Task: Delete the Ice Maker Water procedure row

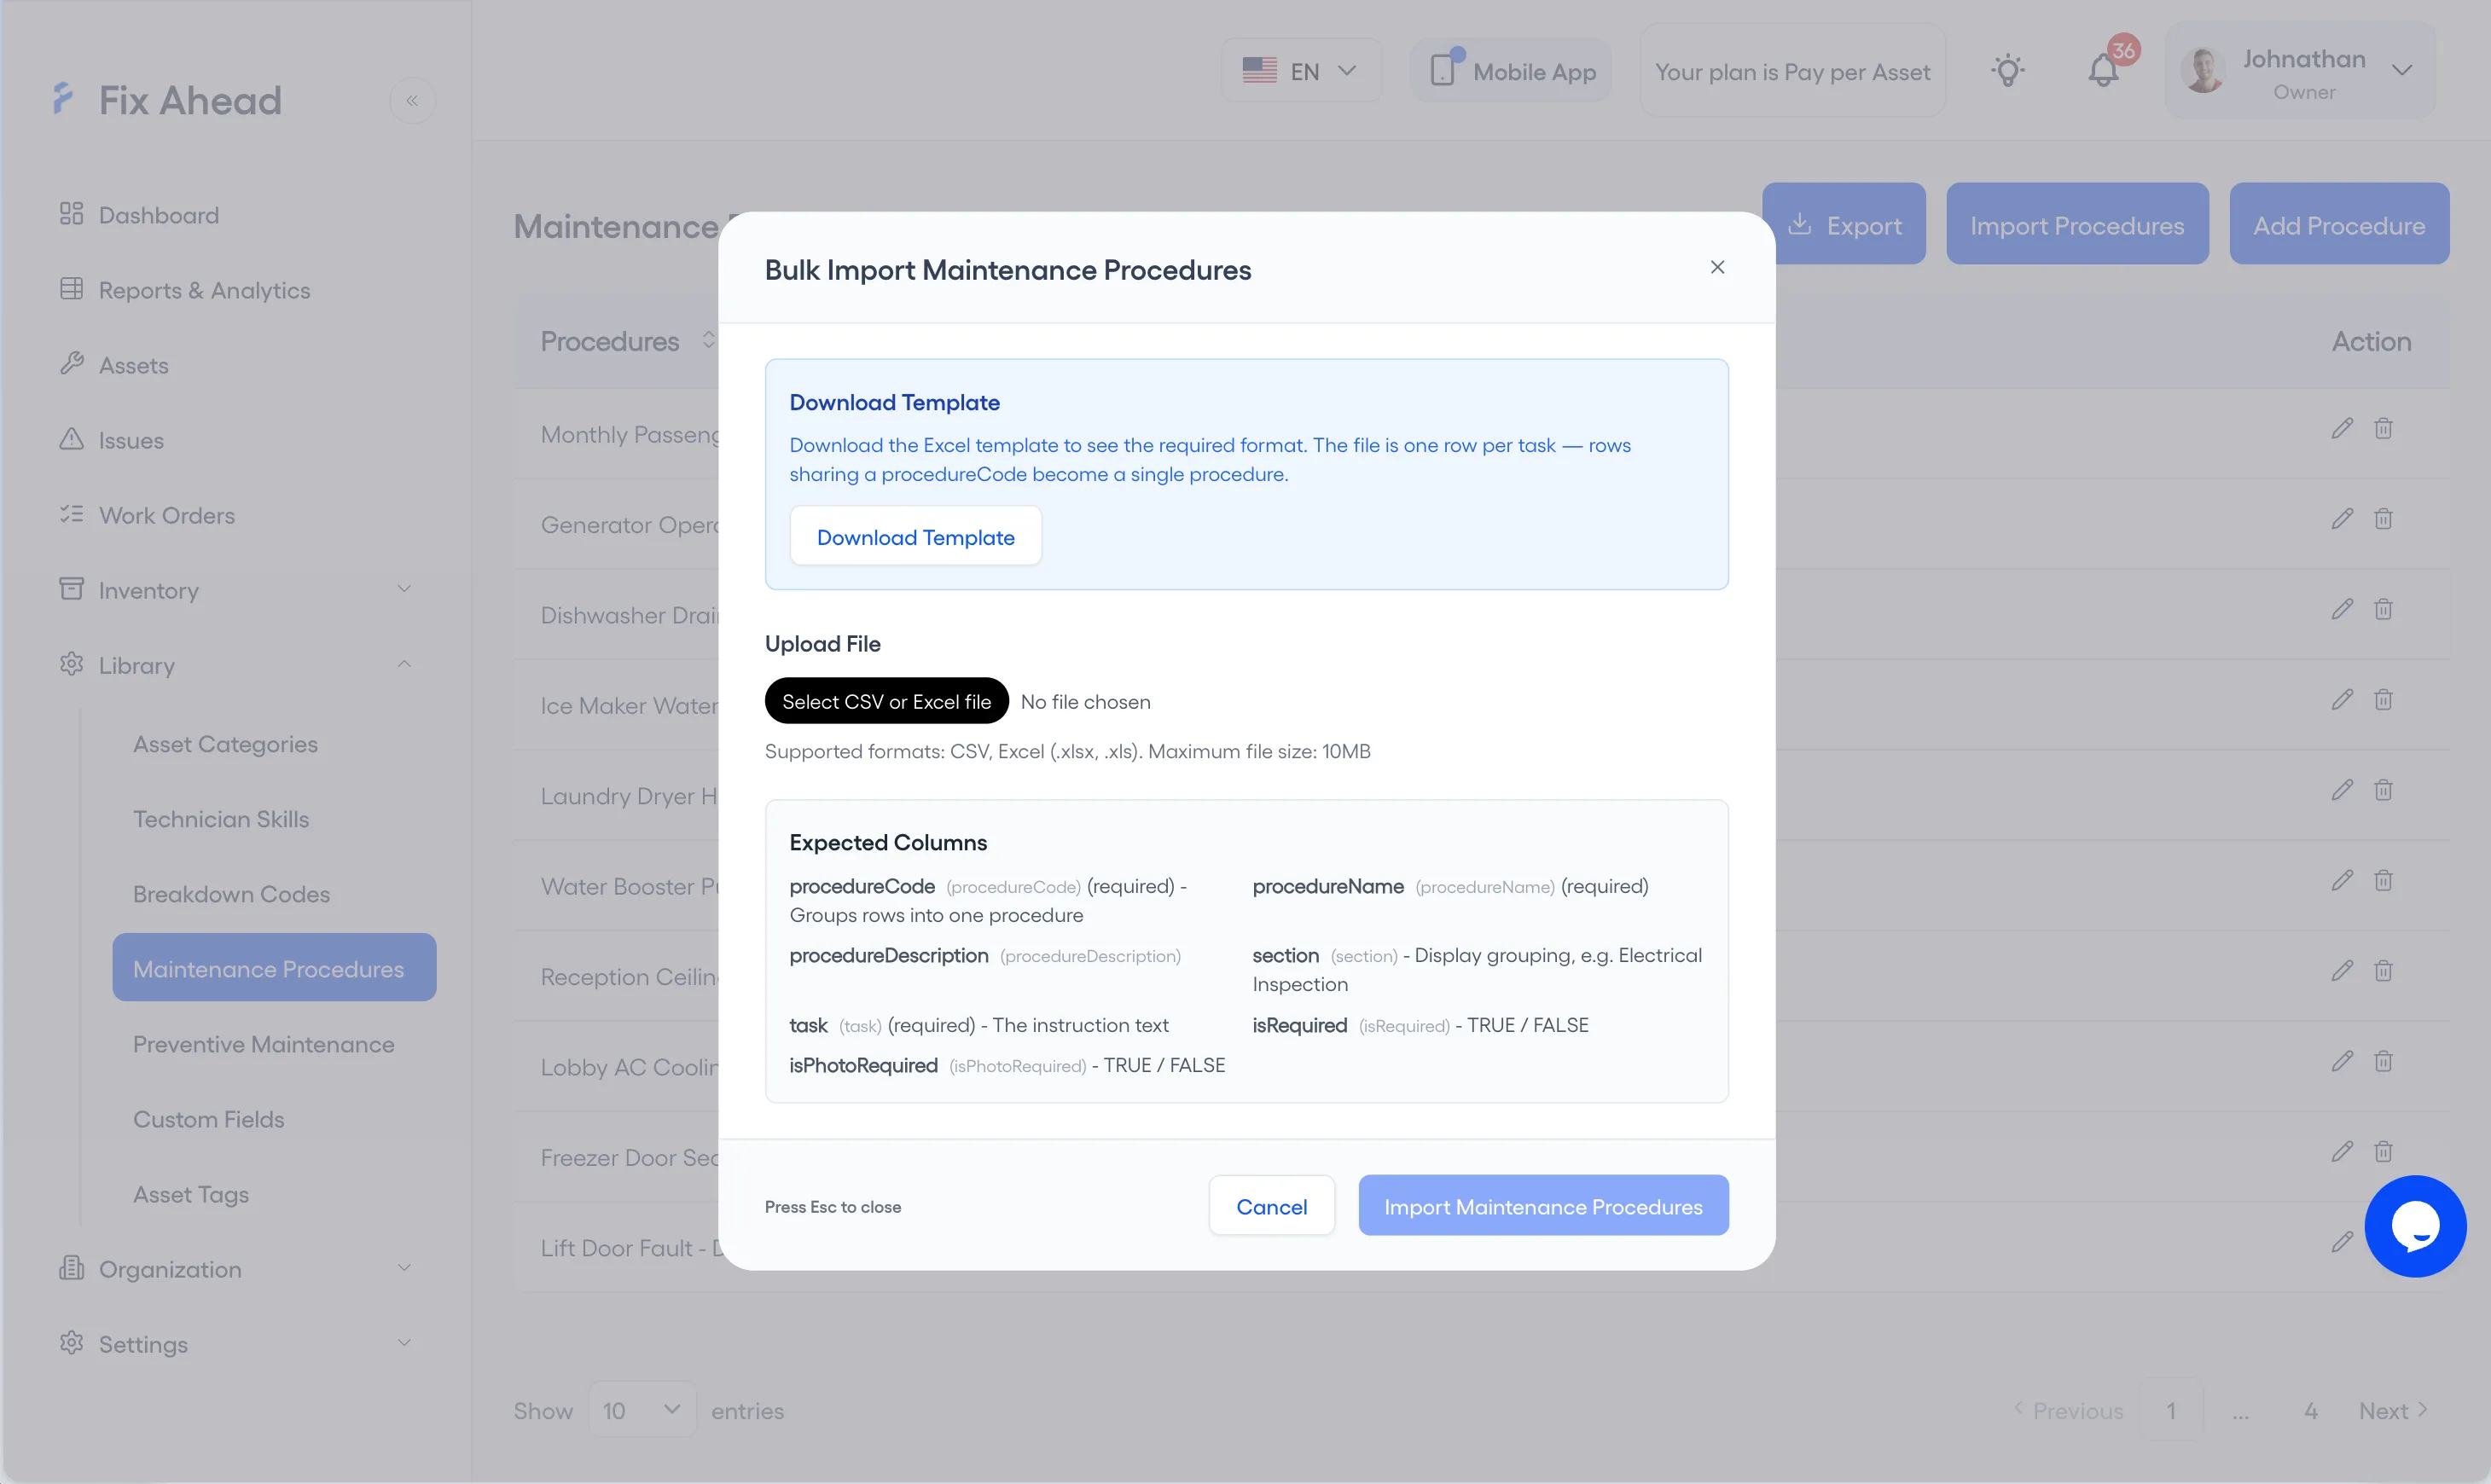Action: click(x=2383, y=699)
